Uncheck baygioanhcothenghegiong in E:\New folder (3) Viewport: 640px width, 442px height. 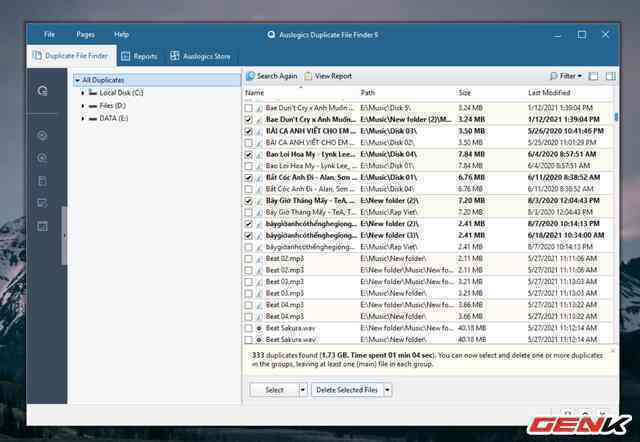click(248, 236)
